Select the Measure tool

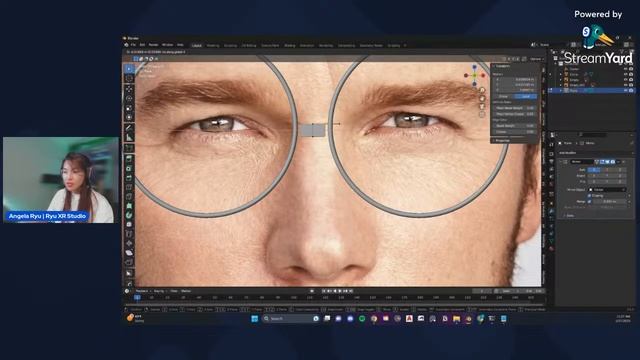(129, 138)
